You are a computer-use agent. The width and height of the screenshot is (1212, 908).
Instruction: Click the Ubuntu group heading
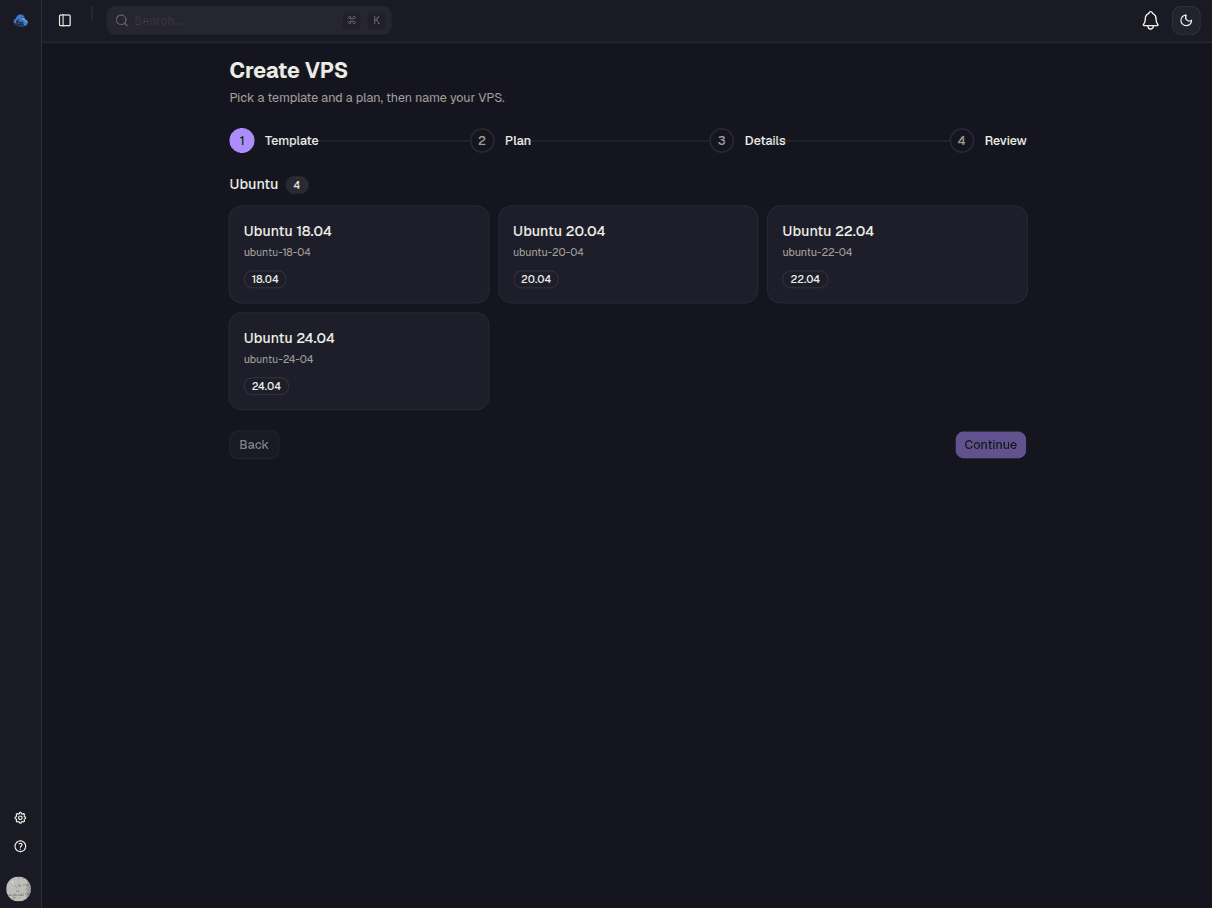pyautogui.click(x=254, y=184)
